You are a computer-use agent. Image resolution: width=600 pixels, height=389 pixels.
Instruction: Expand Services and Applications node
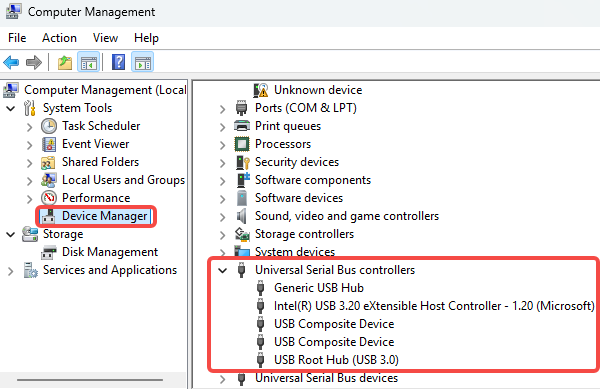click(11, 271)
